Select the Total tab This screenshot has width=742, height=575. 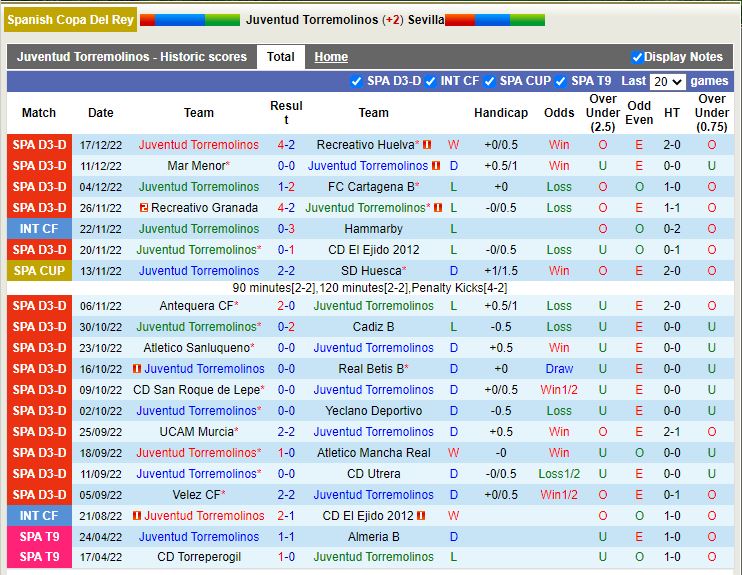tap(280, 57)
